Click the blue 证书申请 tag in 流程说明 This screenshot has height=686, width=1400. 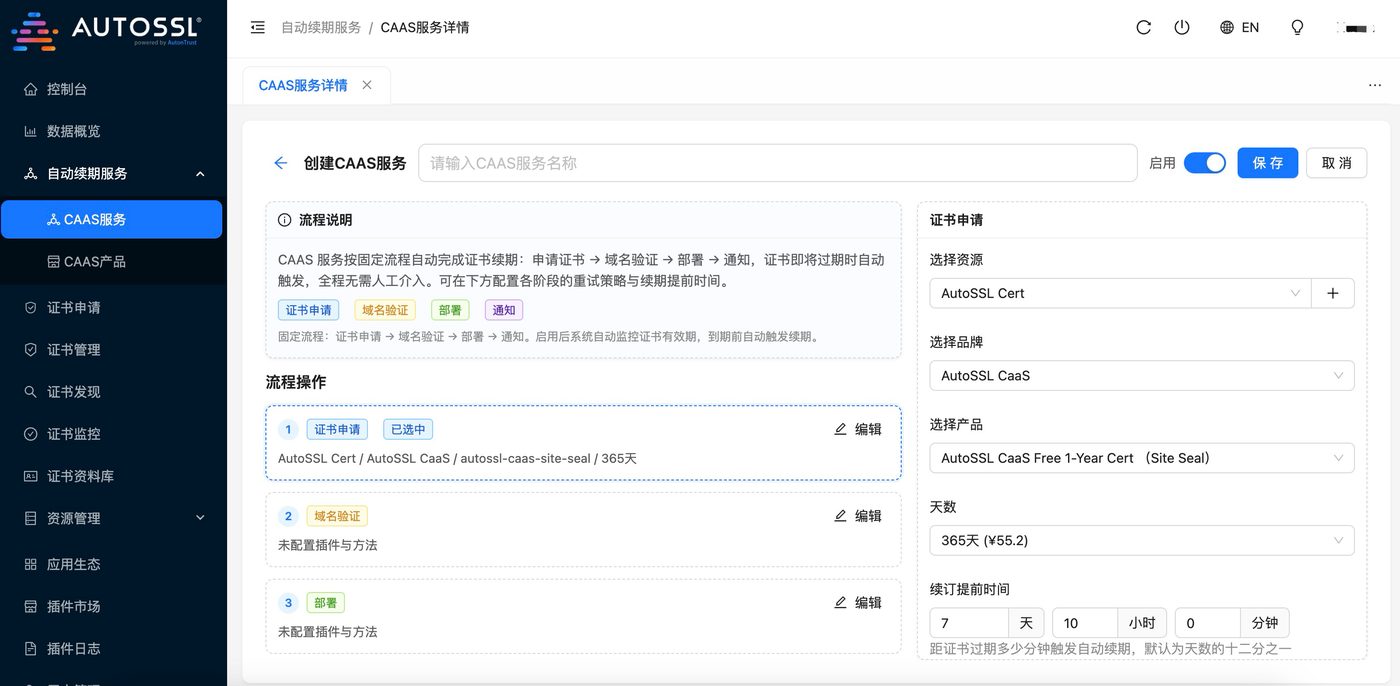(308, 310)
